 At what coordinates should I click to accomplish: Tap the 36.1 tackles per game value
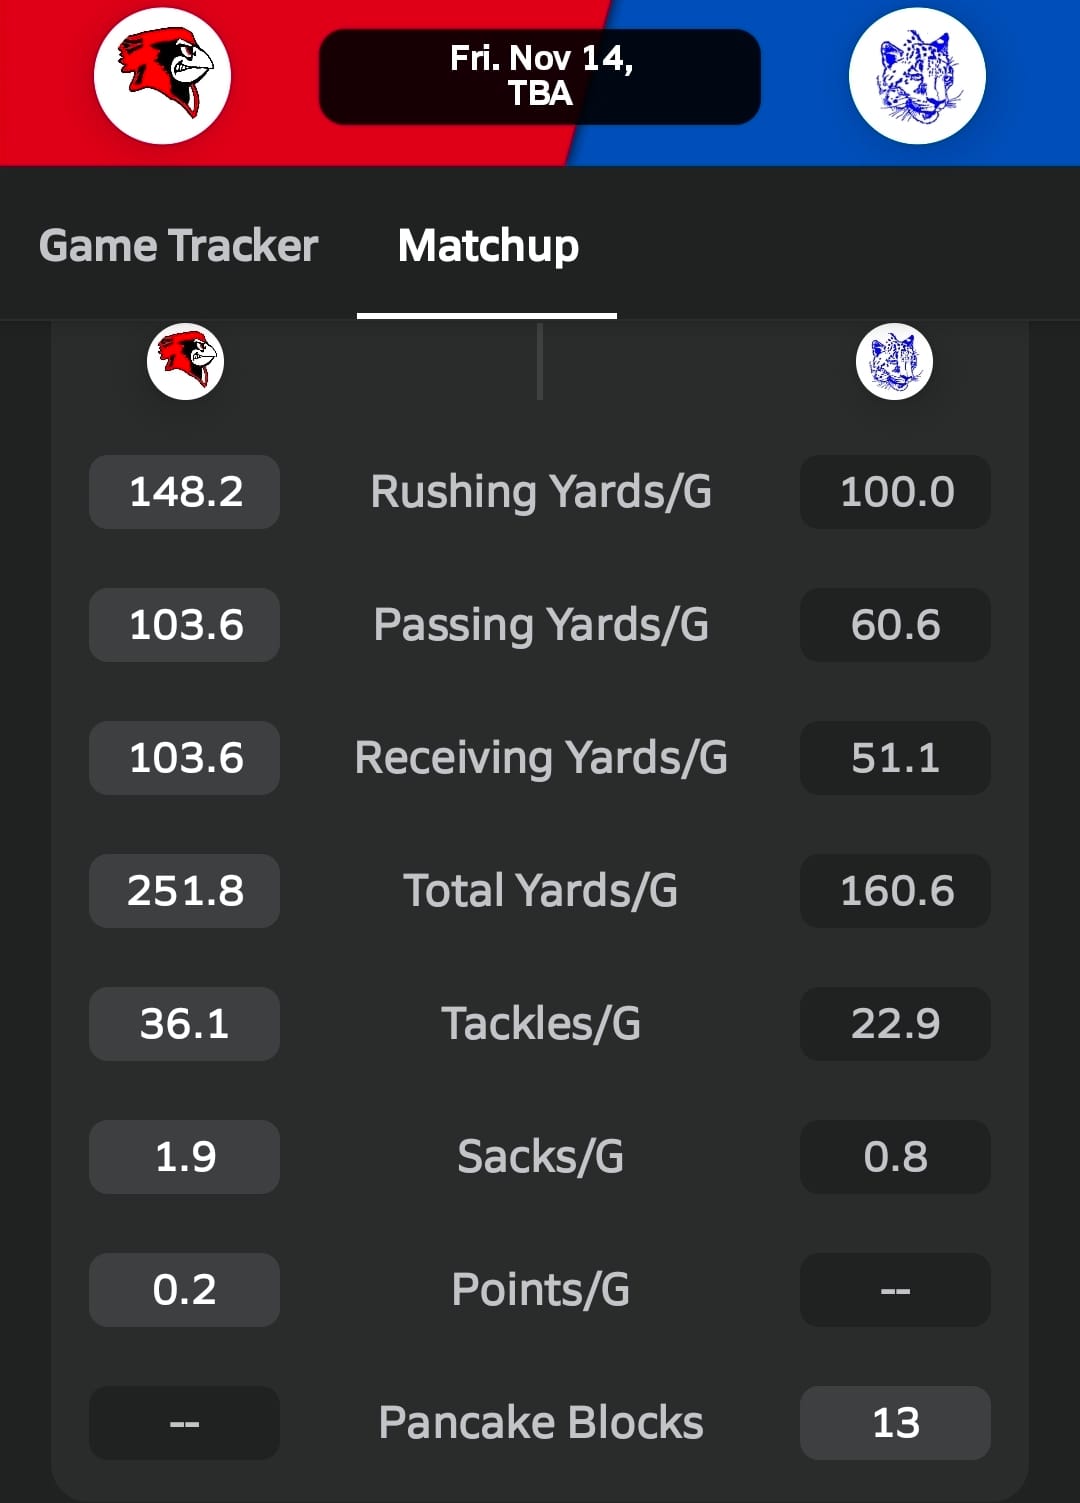tap(185, 1024)
